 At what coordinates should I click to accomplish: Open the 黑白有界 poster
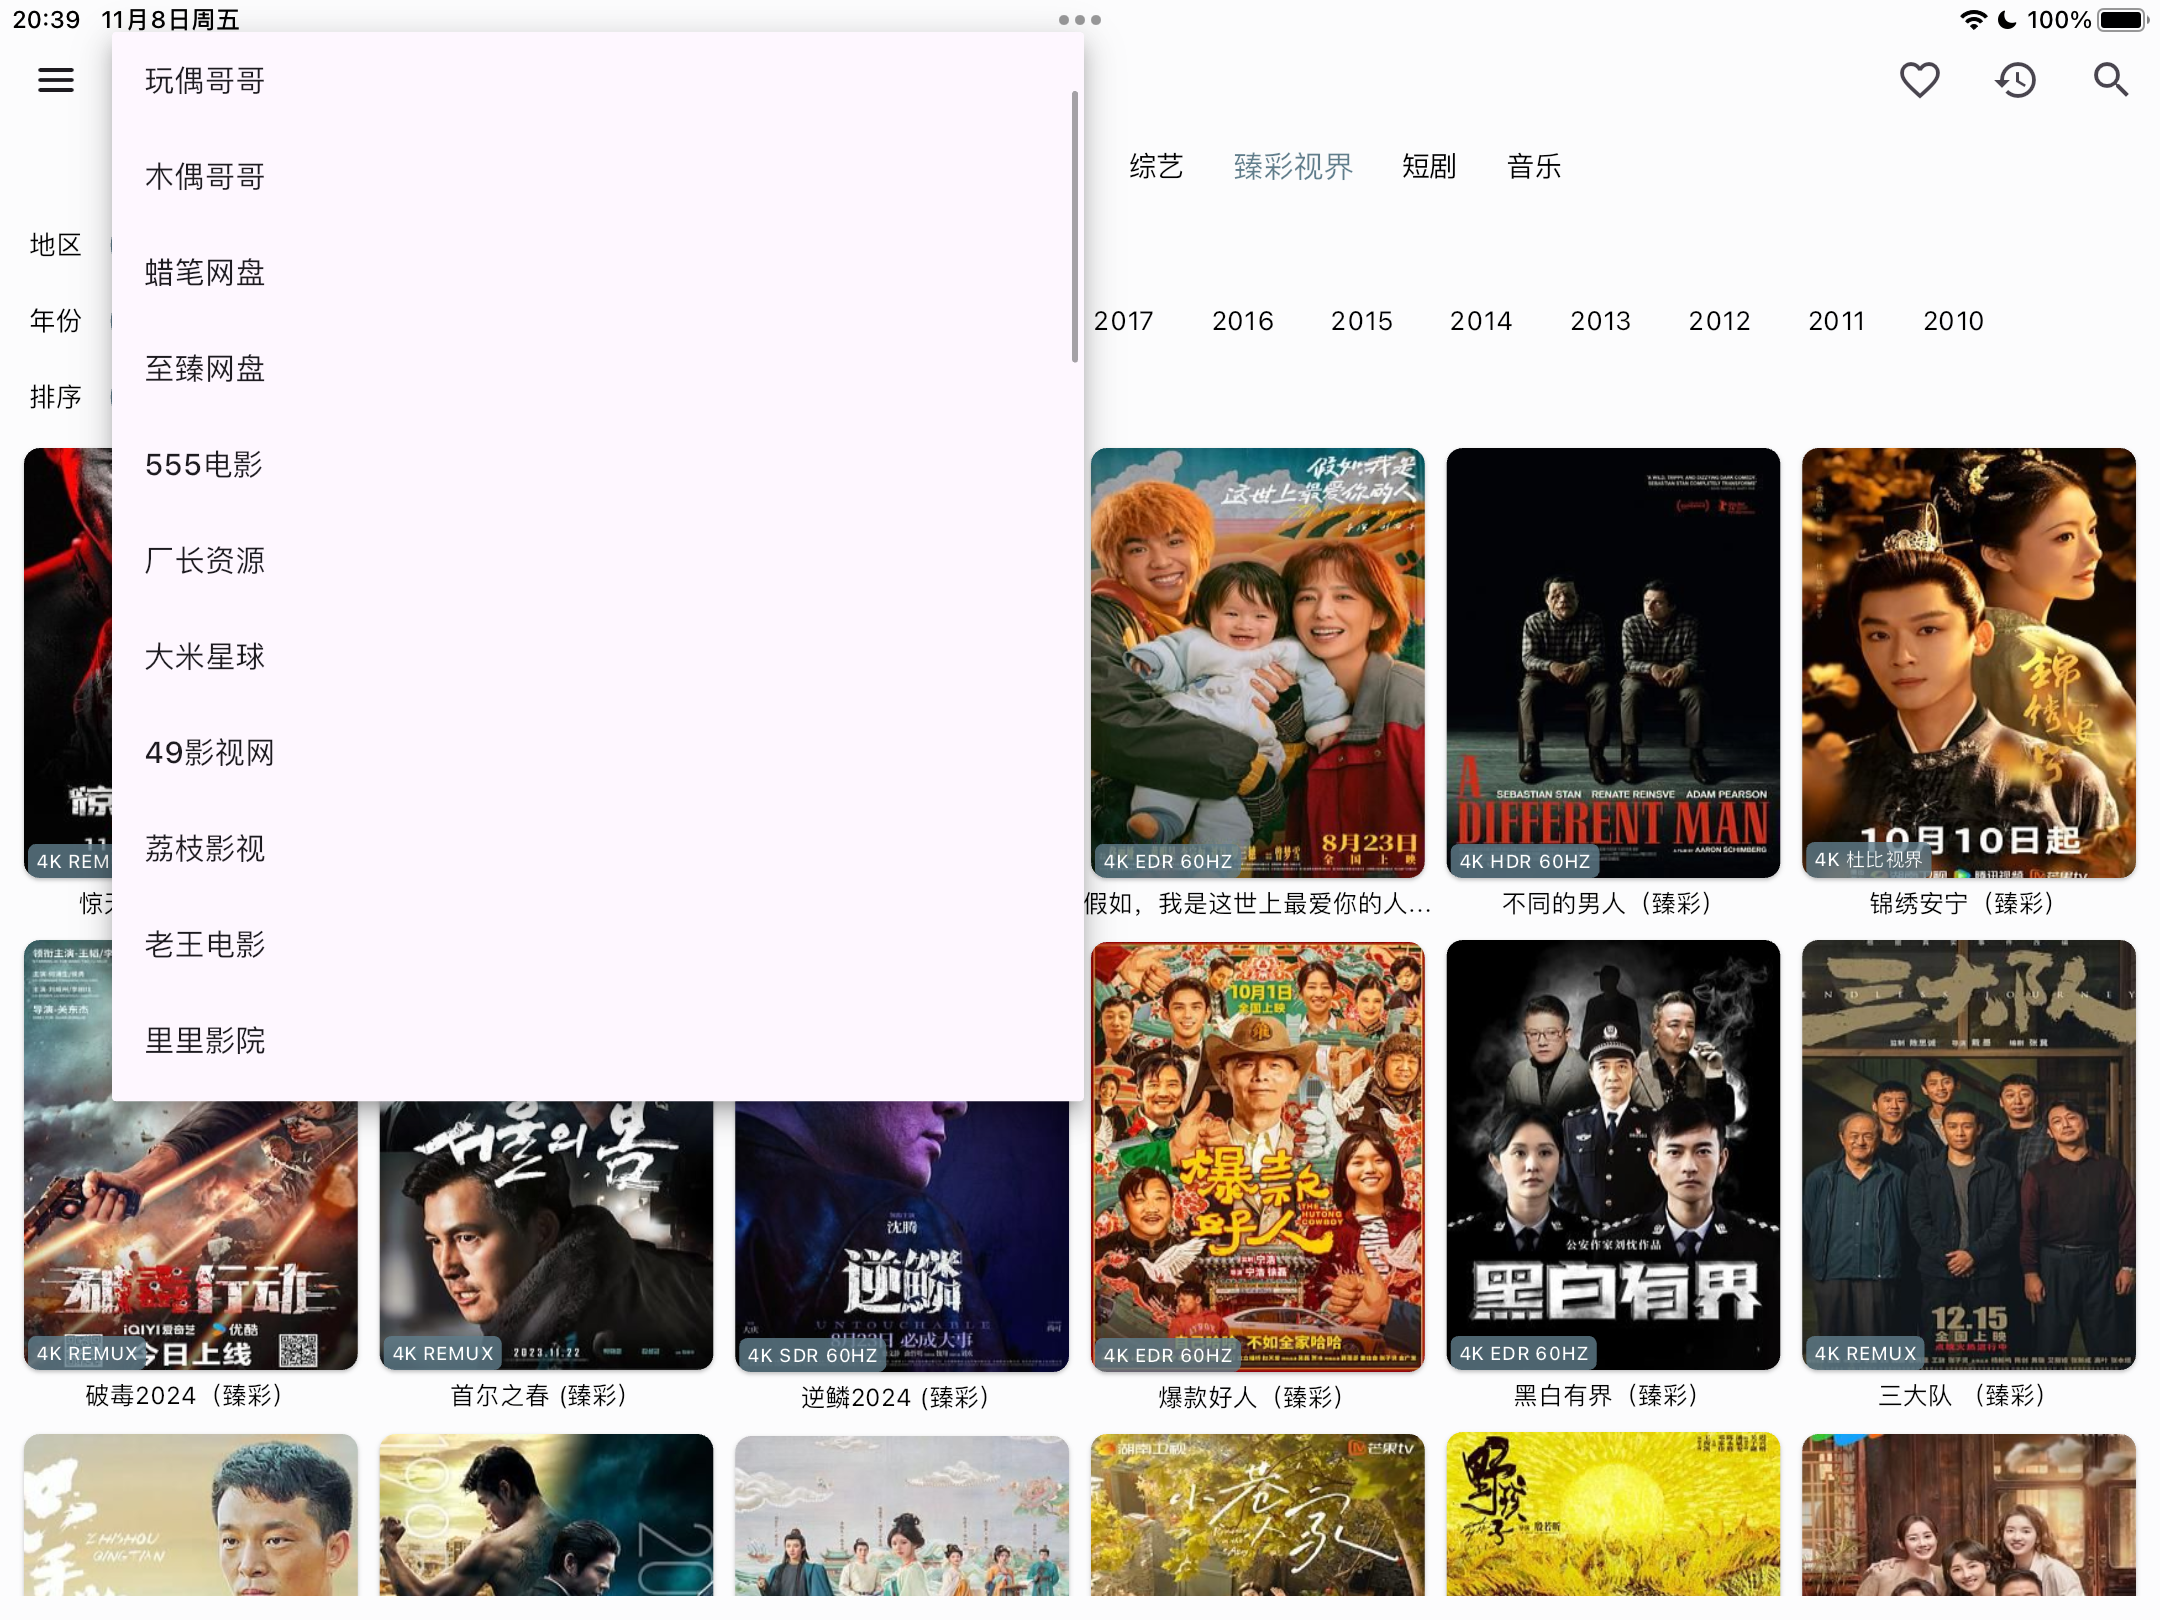click(x=1613, y=1155)
